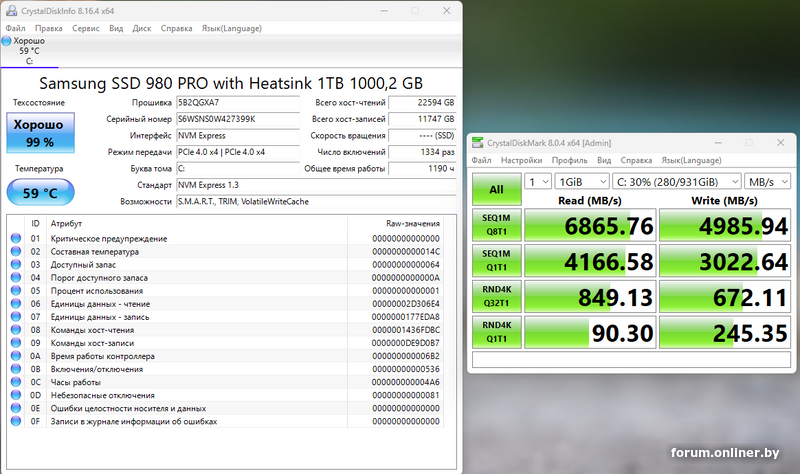Click status icon of attribute 01 critical warning
Screen dimensions: 800x474
click(16, 239)
